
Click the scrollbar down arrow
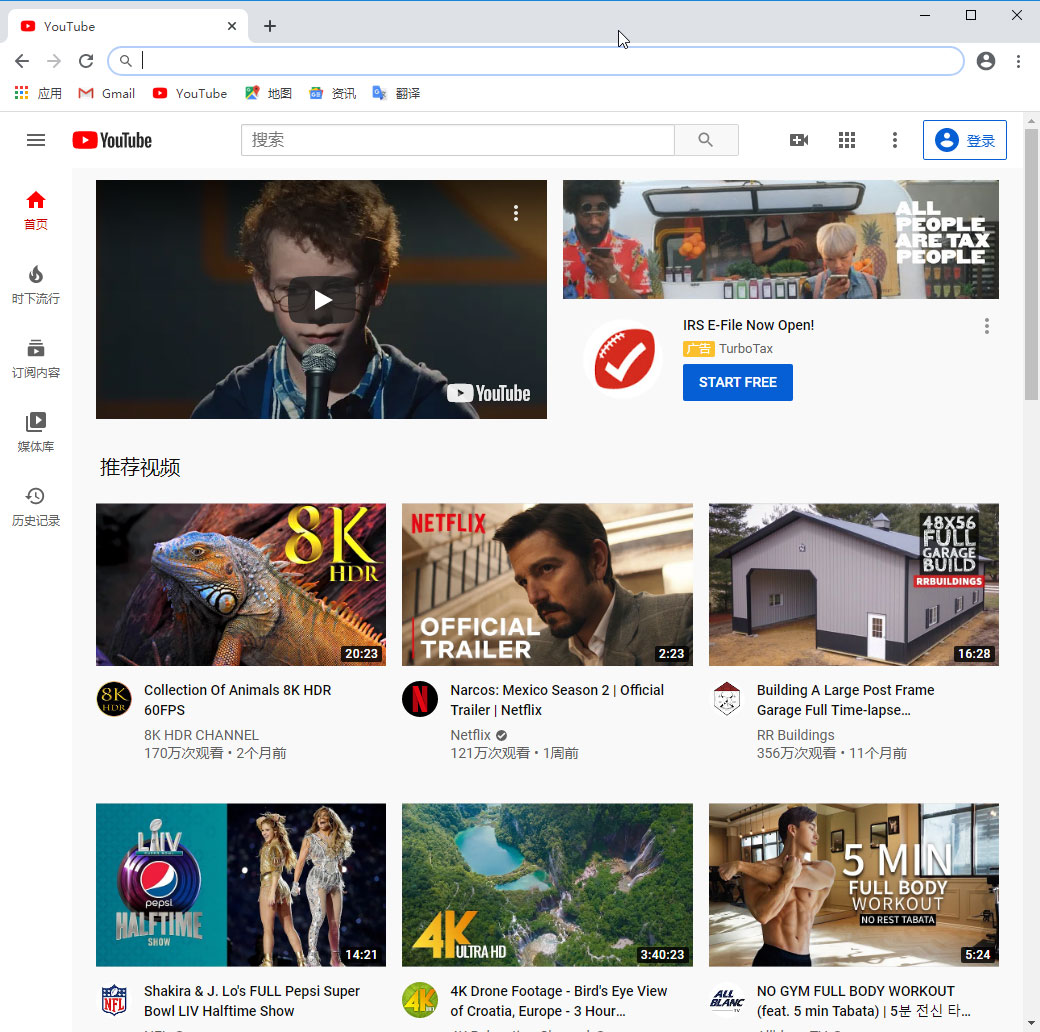coord(1031,1024)
